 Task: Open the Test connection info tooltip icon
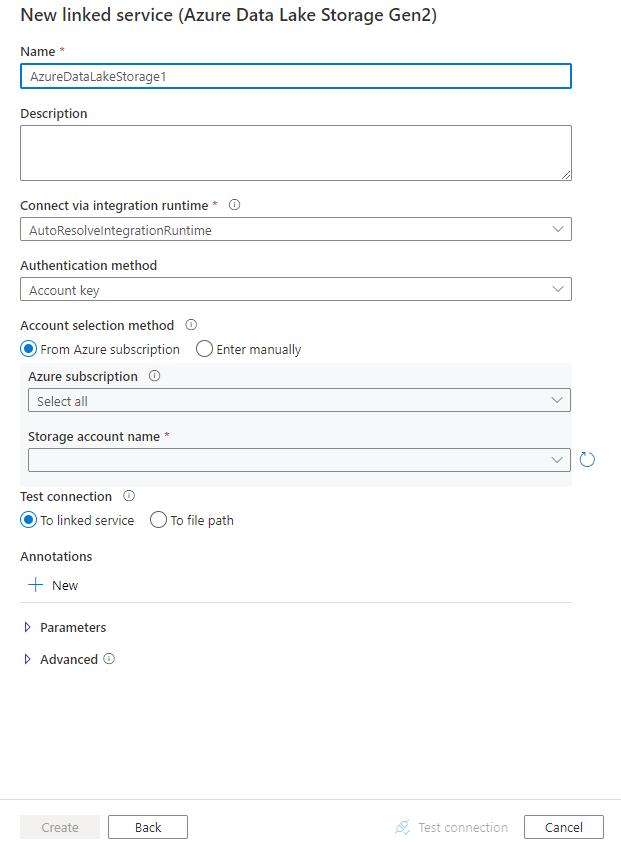point(127,496)
